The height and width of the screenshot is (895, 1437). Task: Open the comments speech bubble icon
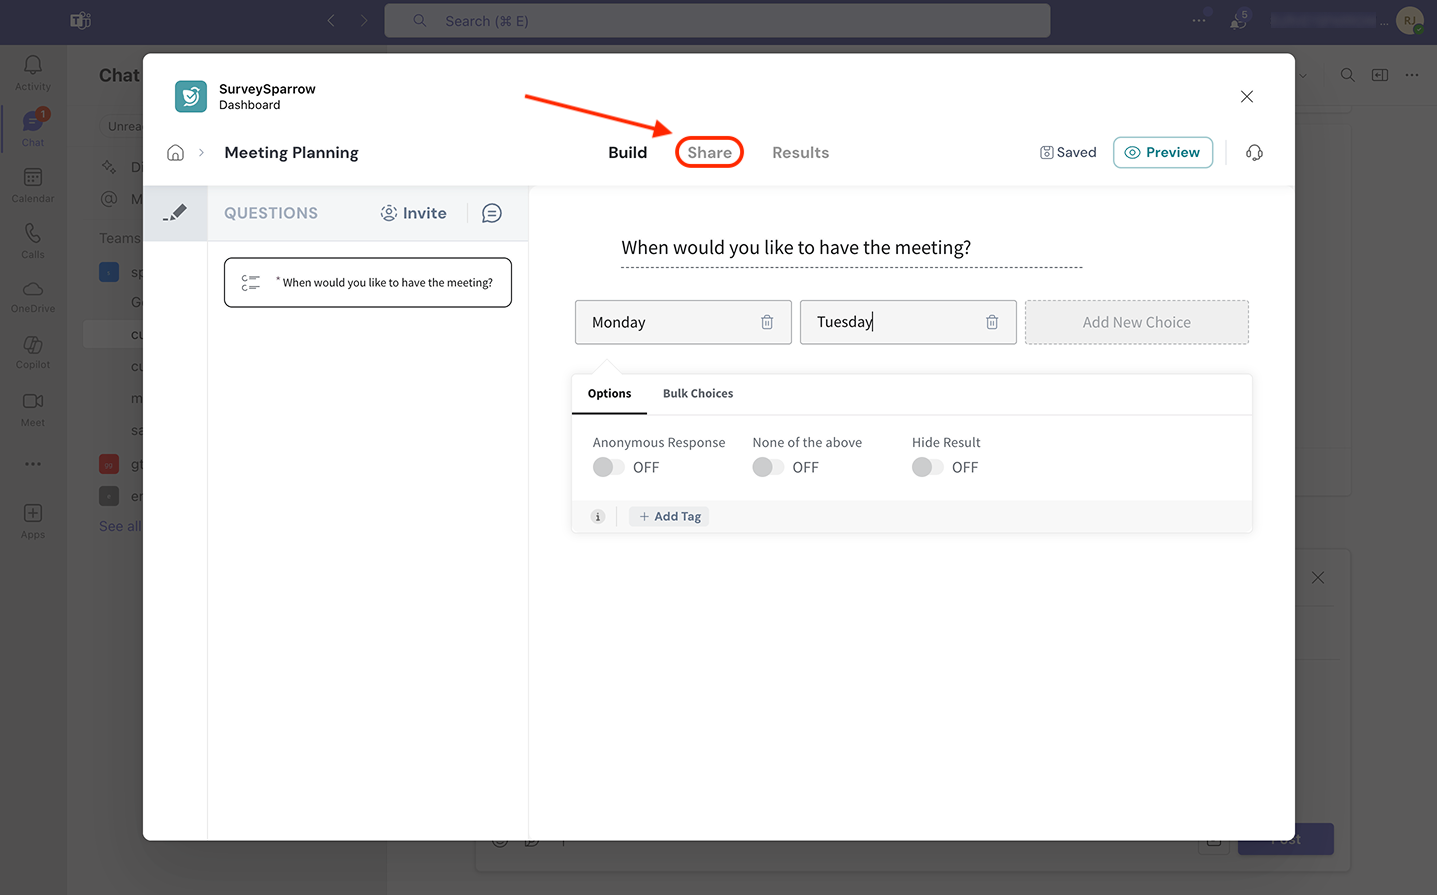point(491,213)
